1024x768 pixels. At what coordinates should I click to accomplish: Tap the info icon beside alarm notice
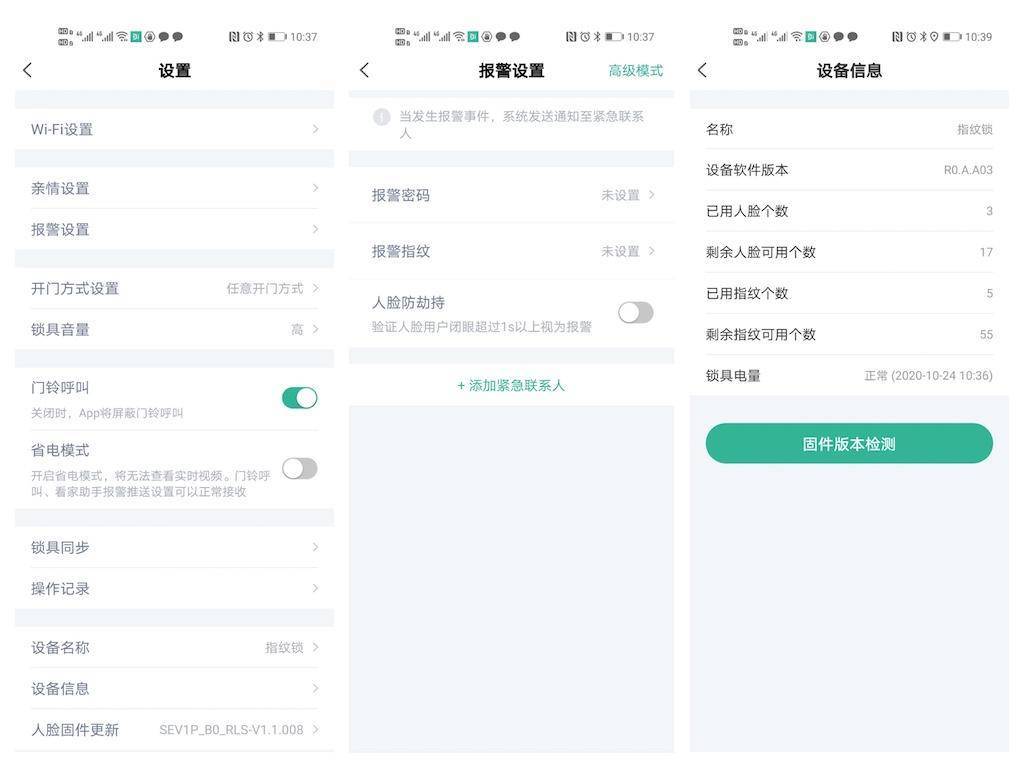(381, 117)
